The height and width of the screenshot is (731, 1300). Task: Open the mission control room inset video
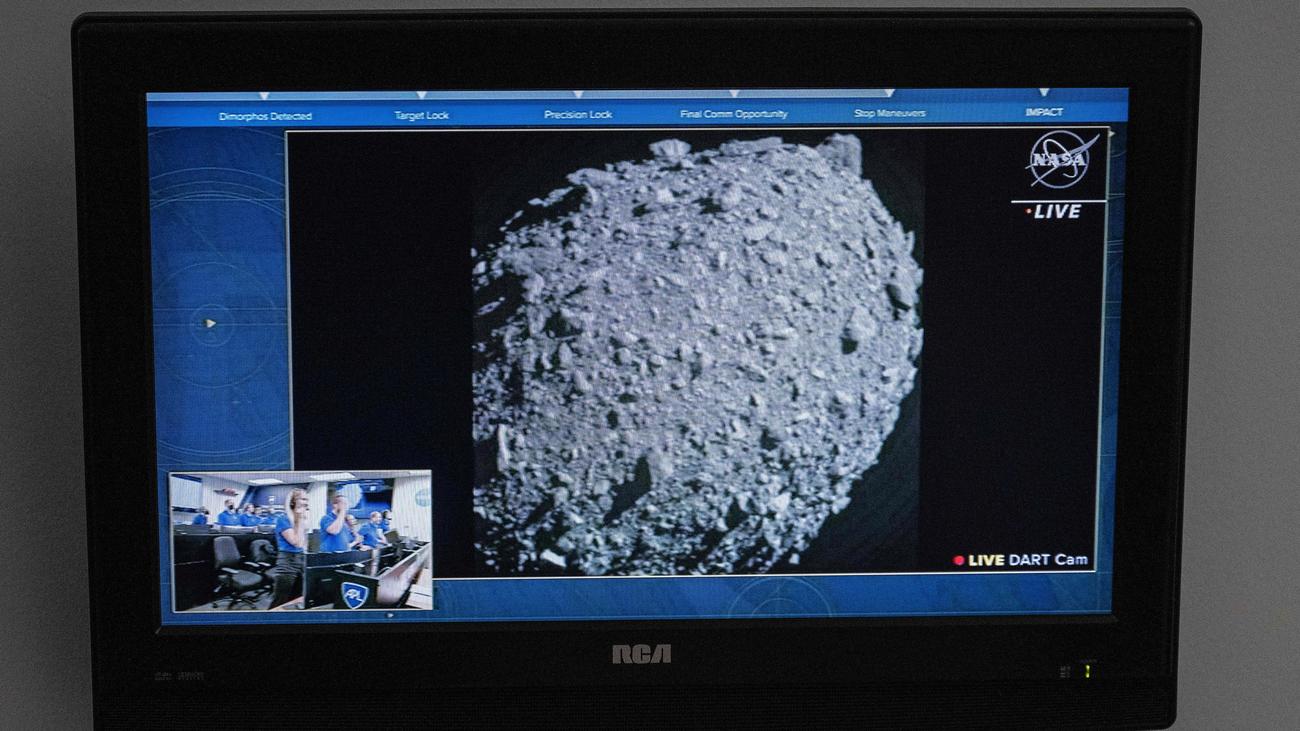pos(301,540)
